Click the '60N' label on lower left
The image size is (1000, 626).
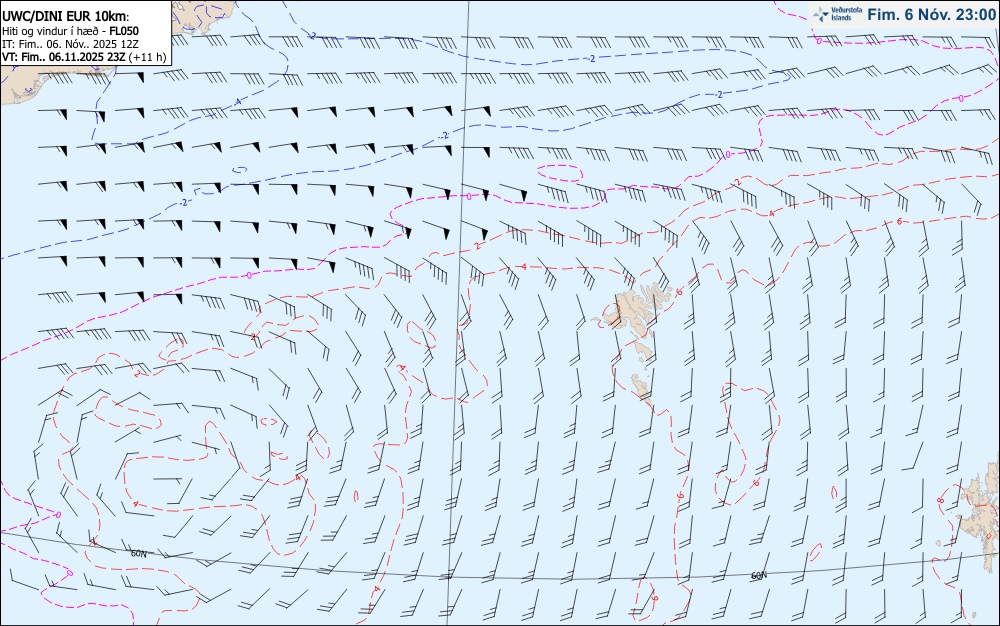pyautogui.click(x=138, y=553)
